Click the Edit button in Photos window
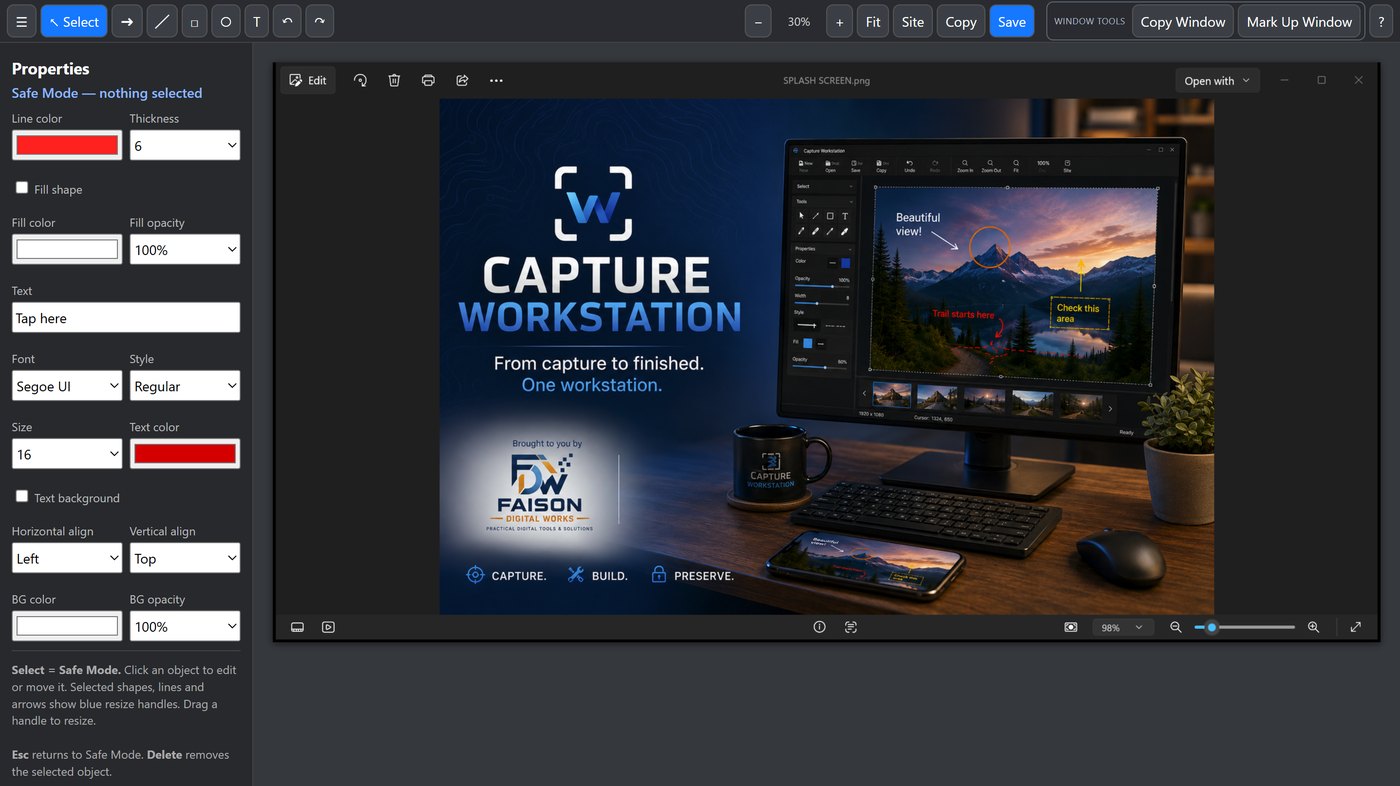Viewport: 1400px width, 786px height. (x=308, y=80)
